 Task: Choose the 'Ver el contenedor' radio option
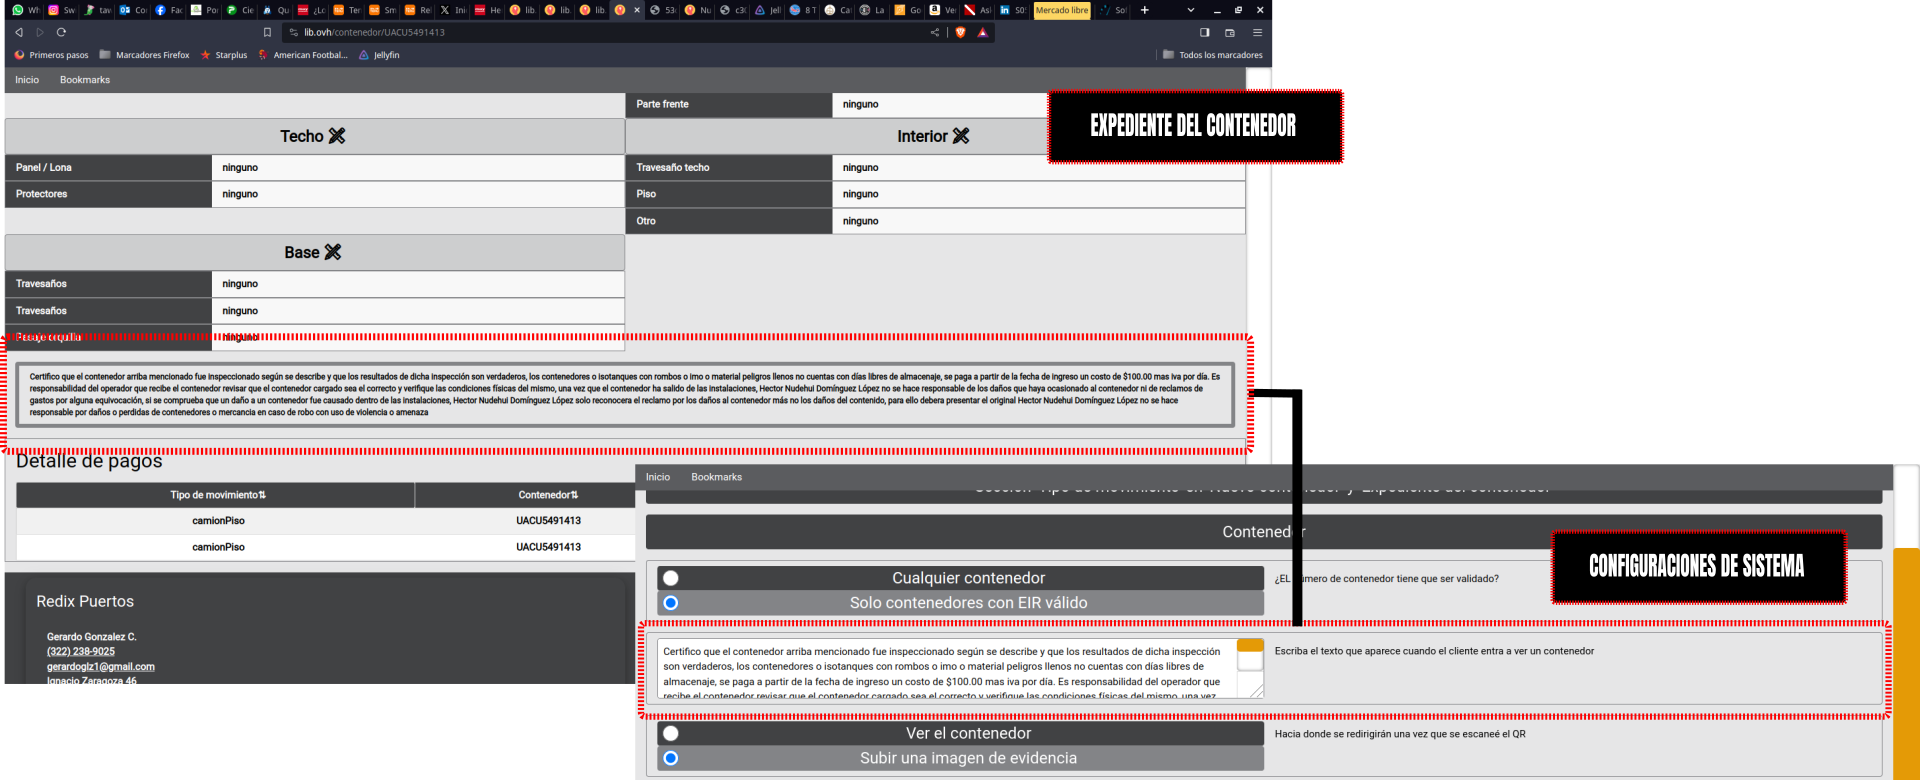[x=671, y=733]
